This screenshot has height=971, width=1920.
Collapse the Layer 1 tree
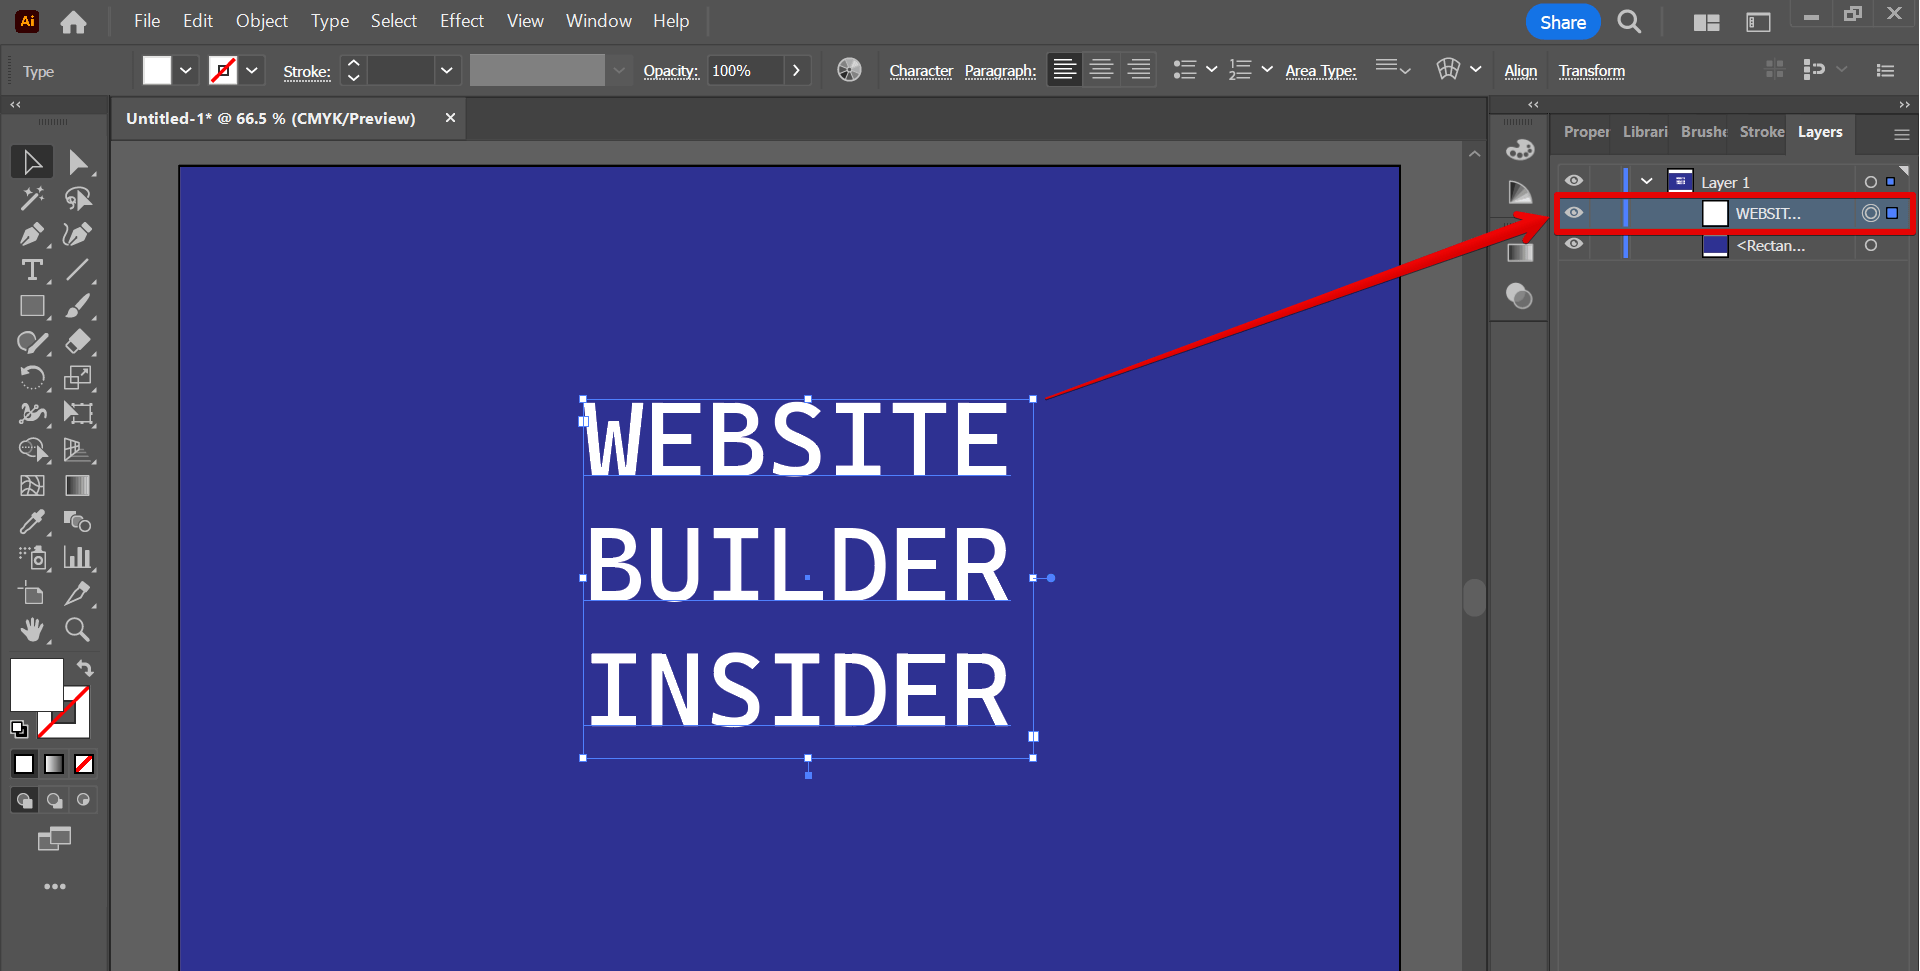pyautogui.click(x=1646, y=180)
